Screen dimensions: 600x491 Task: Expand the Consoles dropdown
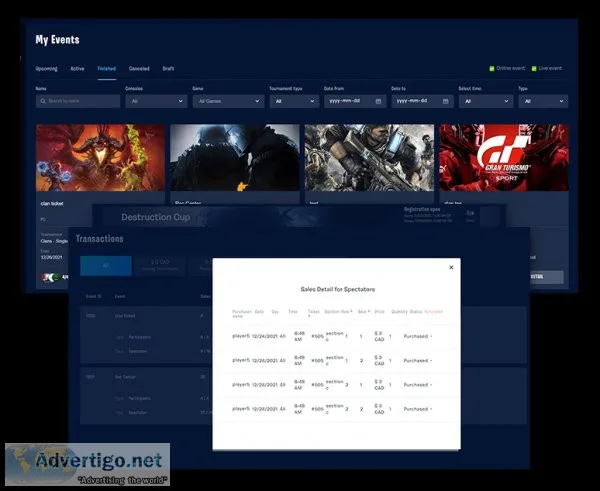tap(156, 101)
